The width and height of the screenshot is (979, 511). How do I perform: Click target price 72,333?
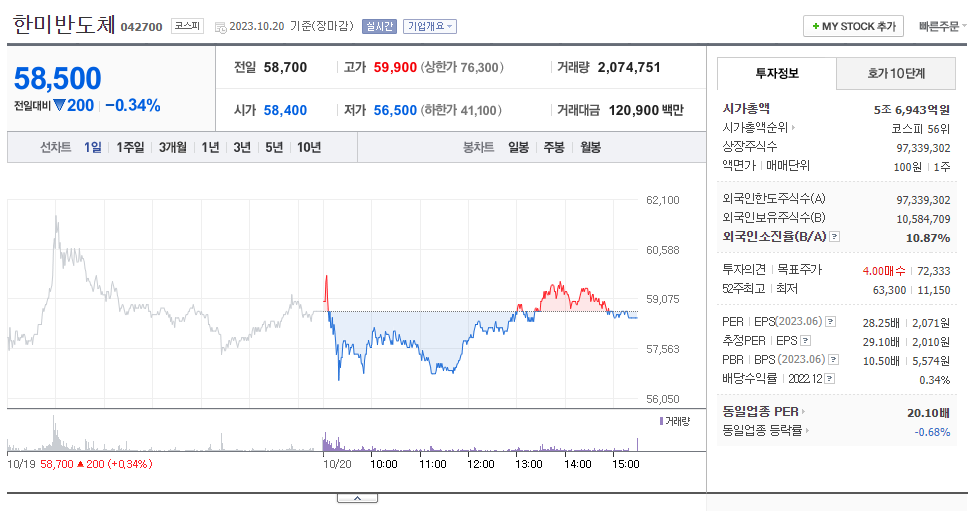933,271
